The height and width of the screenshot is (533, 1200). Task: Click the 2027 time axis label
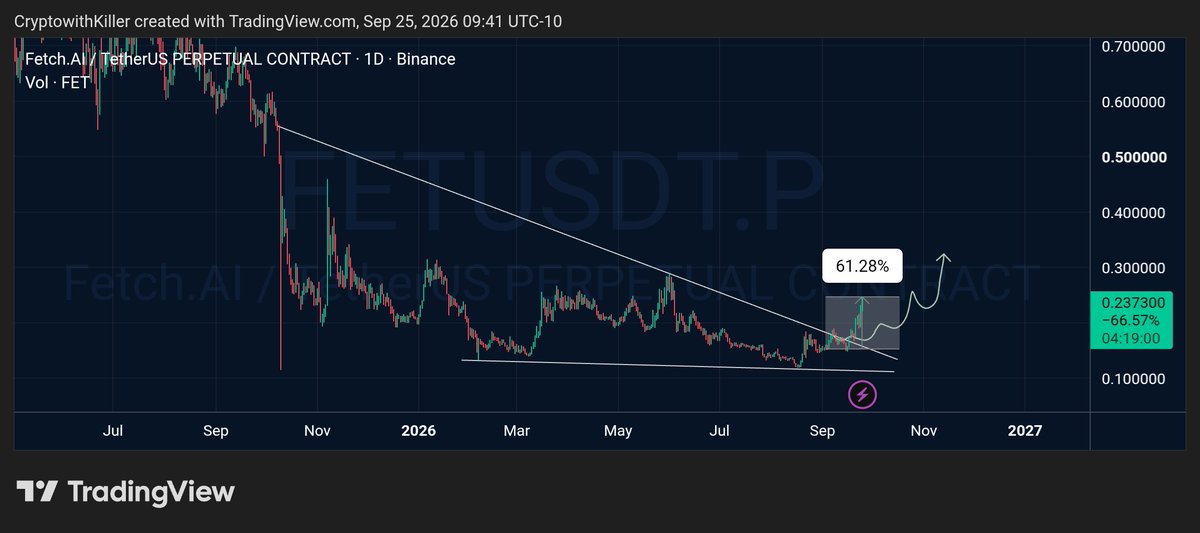point(1025,431)
